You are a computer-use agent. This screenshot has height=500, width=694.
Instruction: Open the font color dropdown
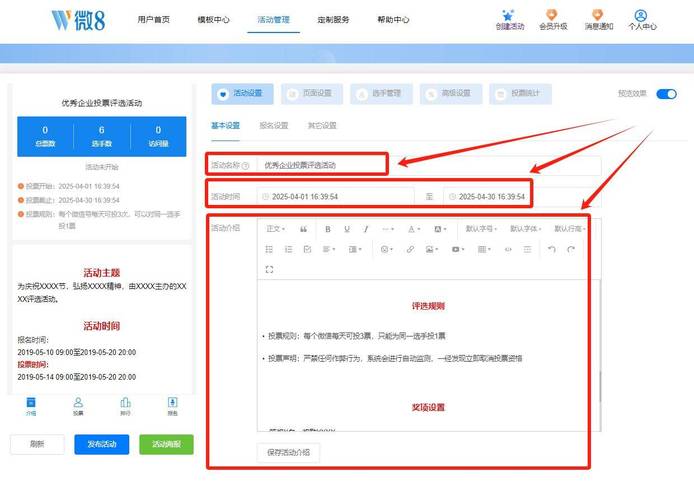[x=414, y=229]
